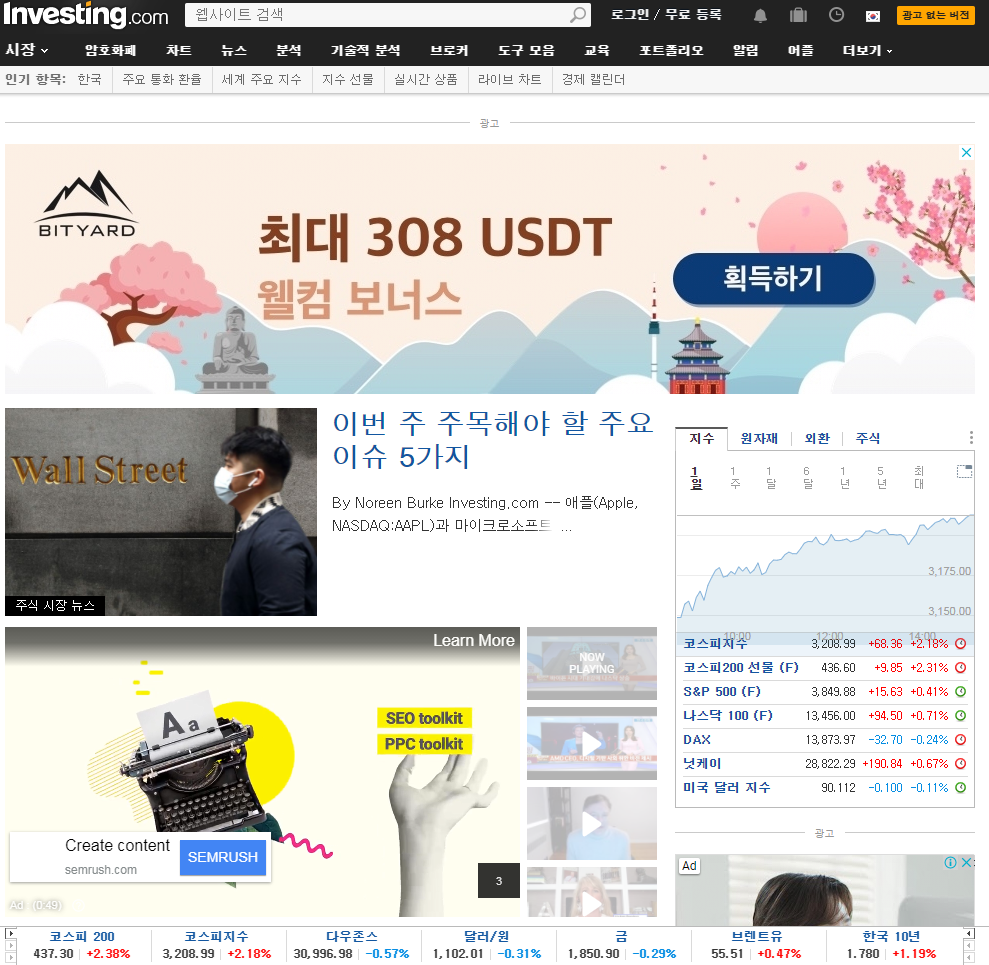
Task: Switch to the 주식 tab
Action: coord(868,438)
